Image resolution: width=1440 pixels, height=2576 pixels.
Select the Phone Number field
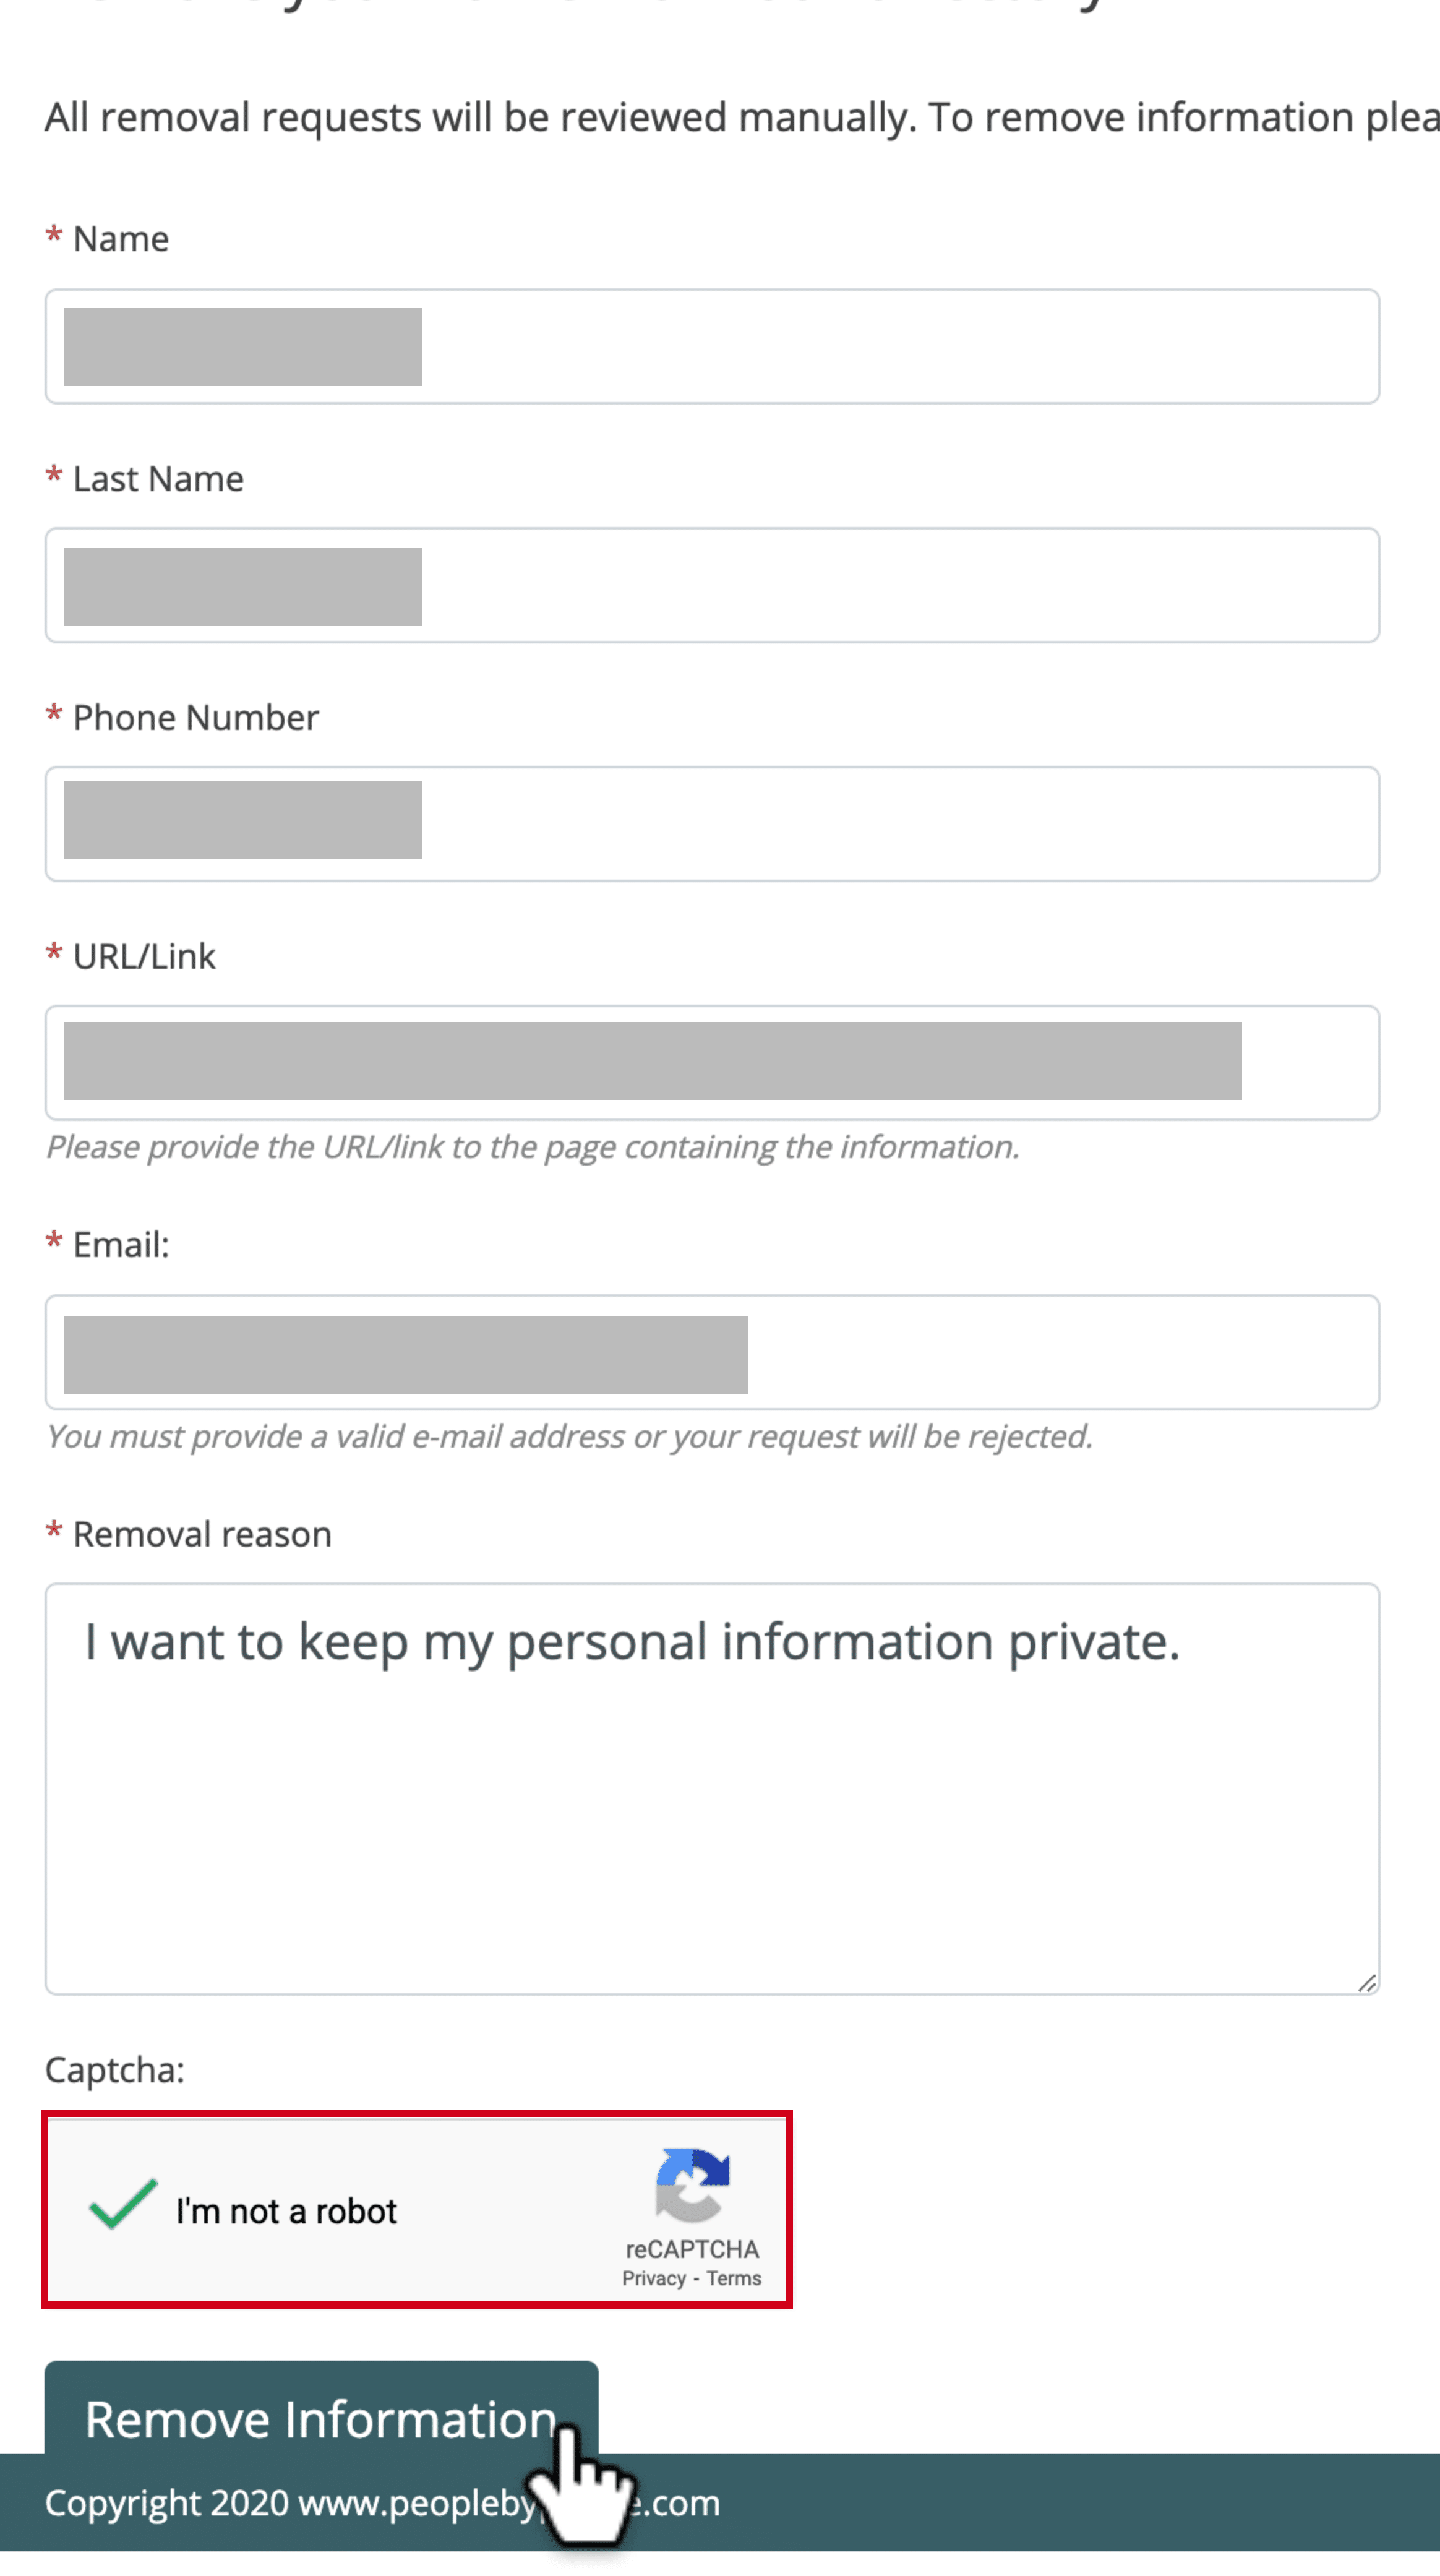point(712,825)
